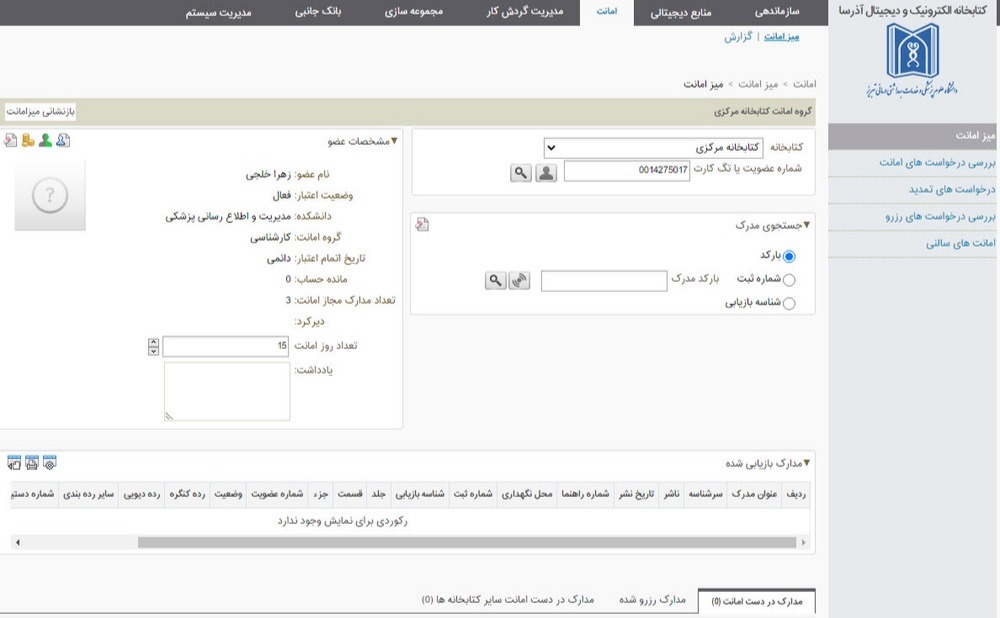Switch to مدارک در دست امانت (0) tab
This screenshot has width=1000, height=618.
(756, 601)
